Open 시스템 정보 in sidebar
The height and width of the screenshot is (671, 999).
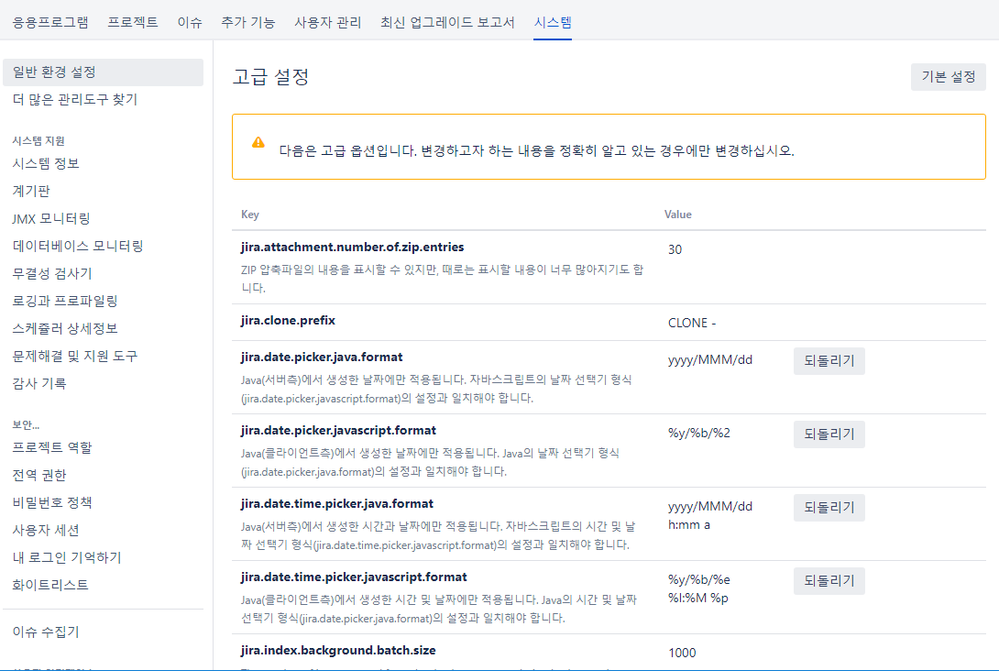46,164
